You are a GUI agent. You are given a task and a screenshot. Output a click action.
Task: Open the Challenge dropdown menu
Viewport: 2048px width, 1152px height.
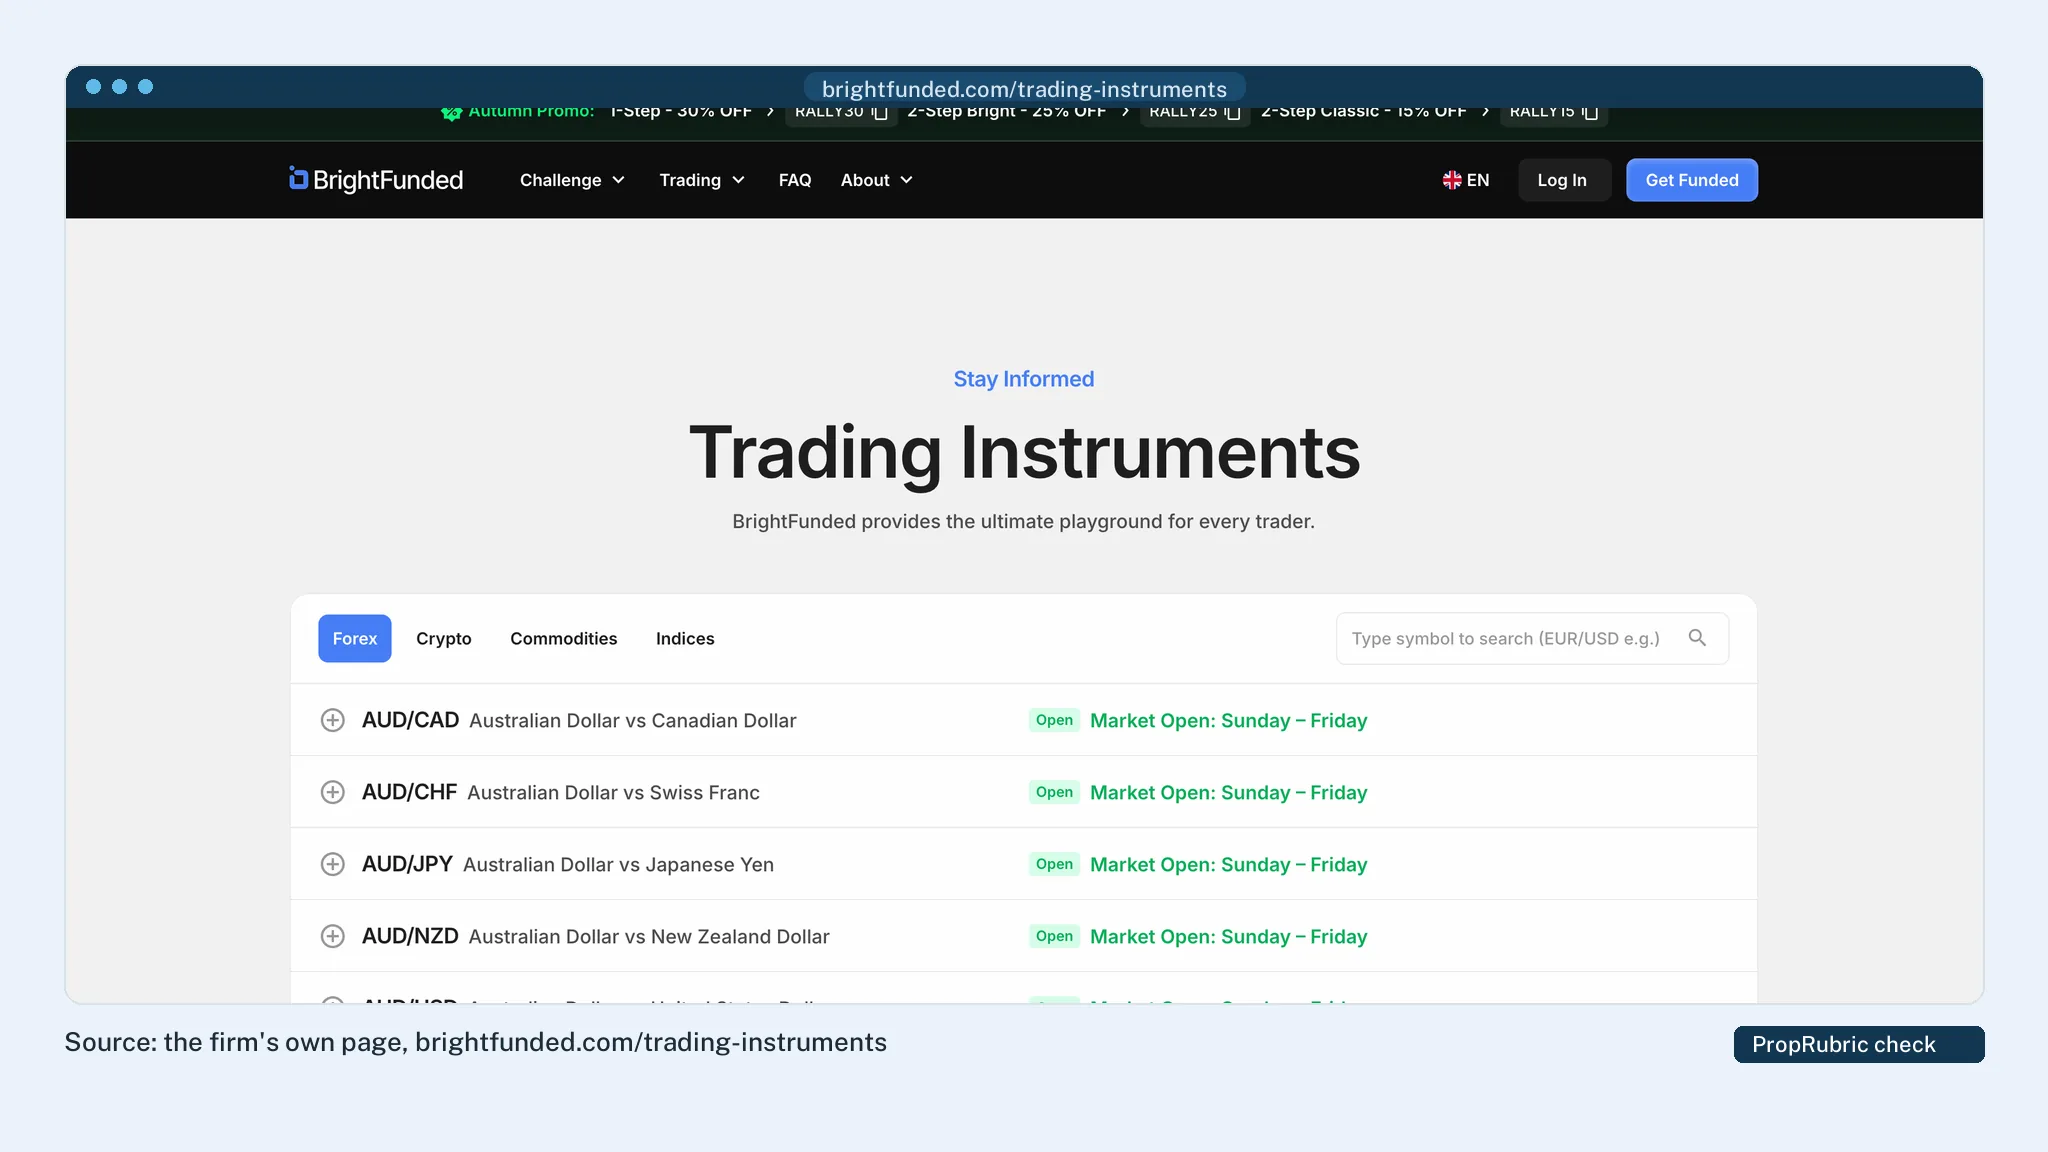click(x=572, y=180)
